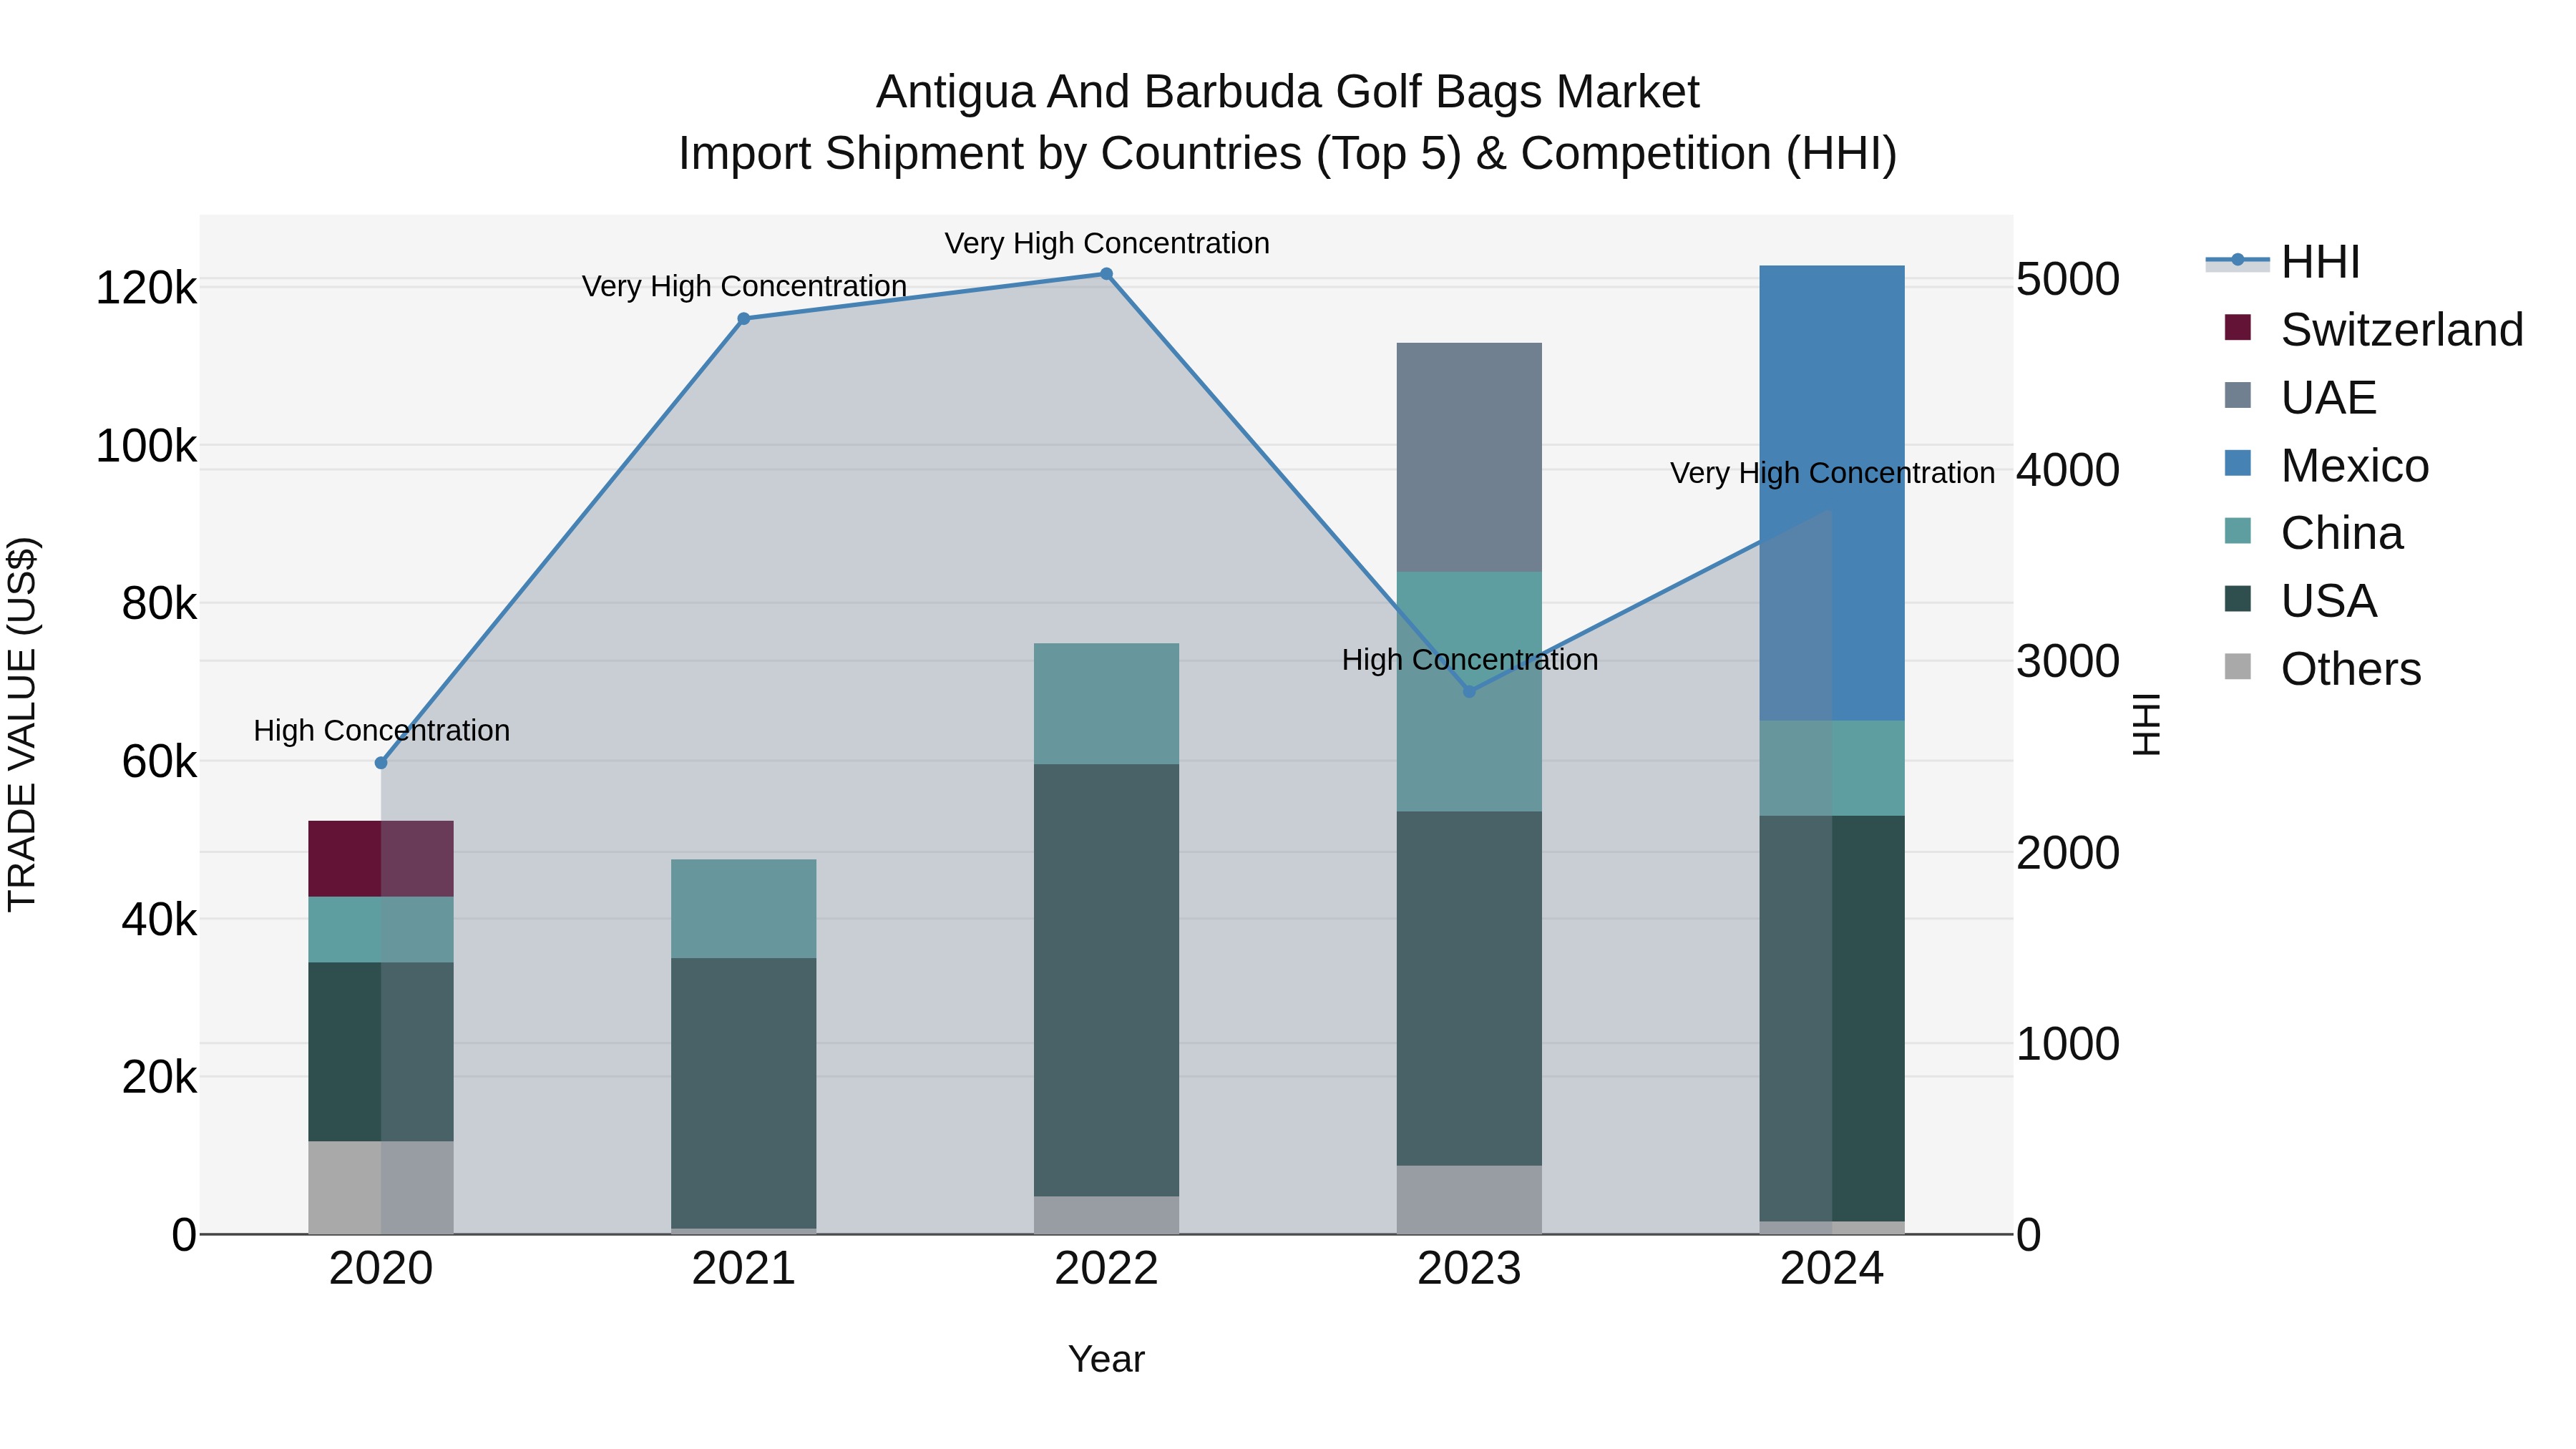Click the Switzerland bar segment in 2020
This screenshot has height=1449, width=2576.
(381, 859)
